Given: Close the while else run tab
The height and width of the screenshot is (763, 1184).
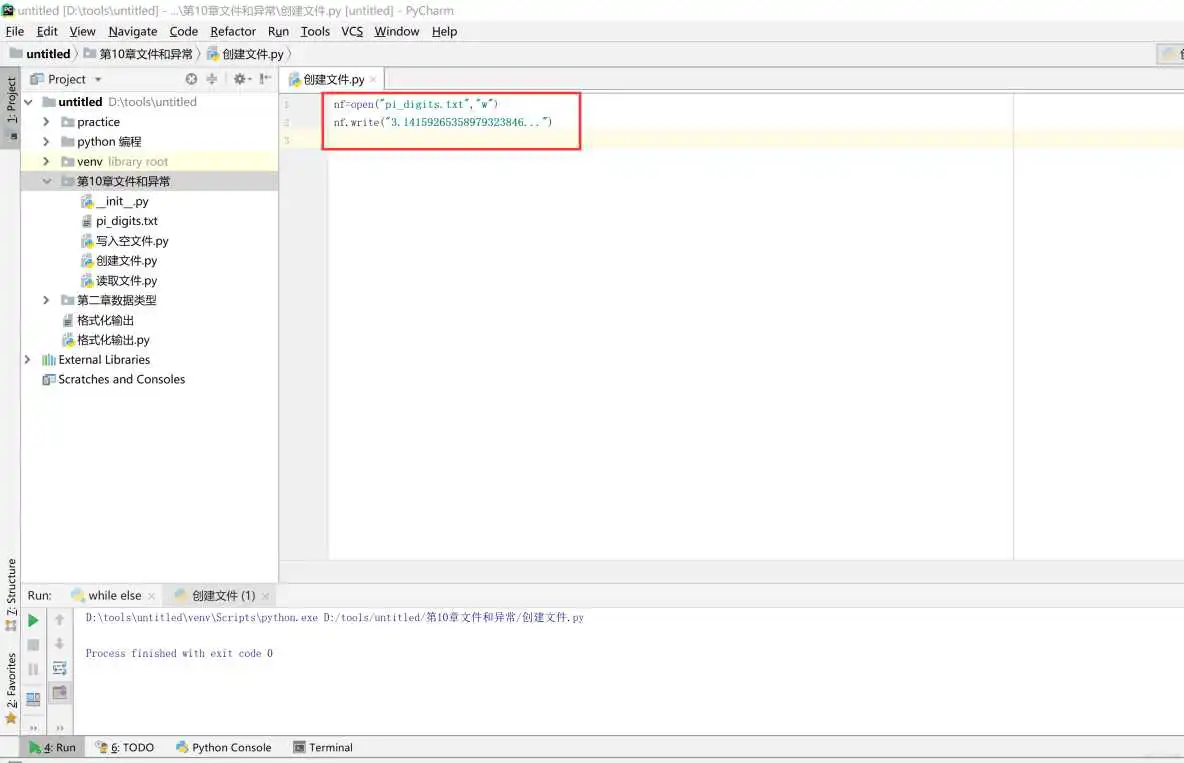Looking at the screenshot, I should (151, 596).
